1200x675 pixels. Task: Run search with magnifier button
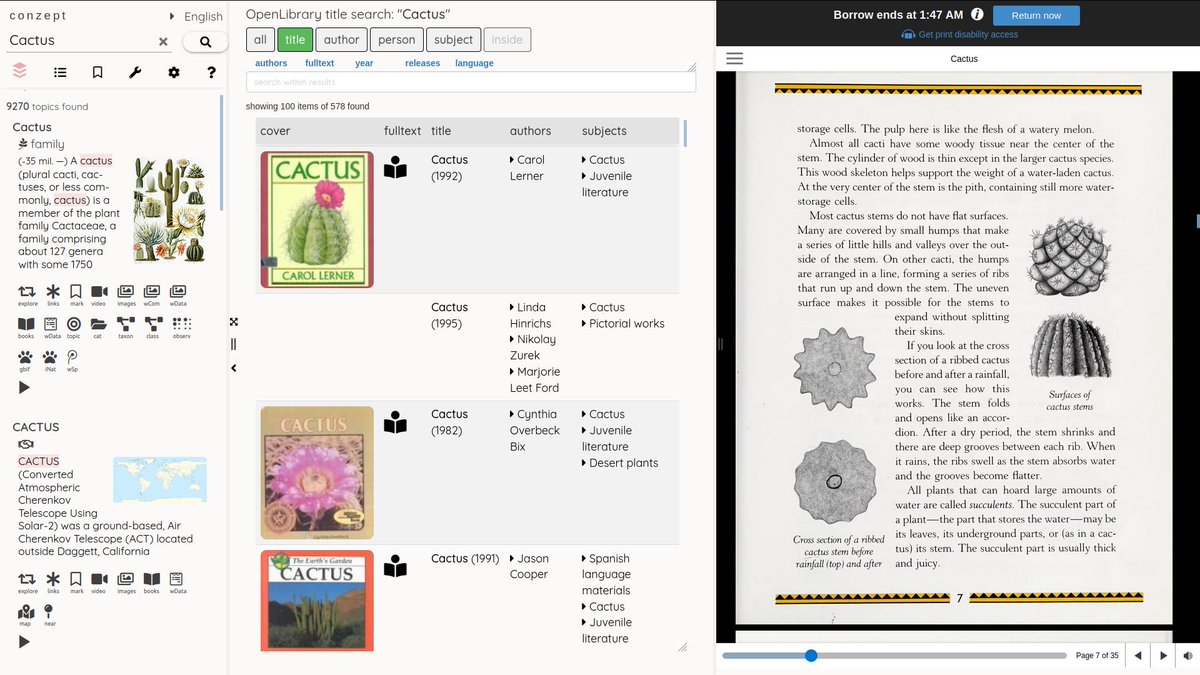click(205, 41)
